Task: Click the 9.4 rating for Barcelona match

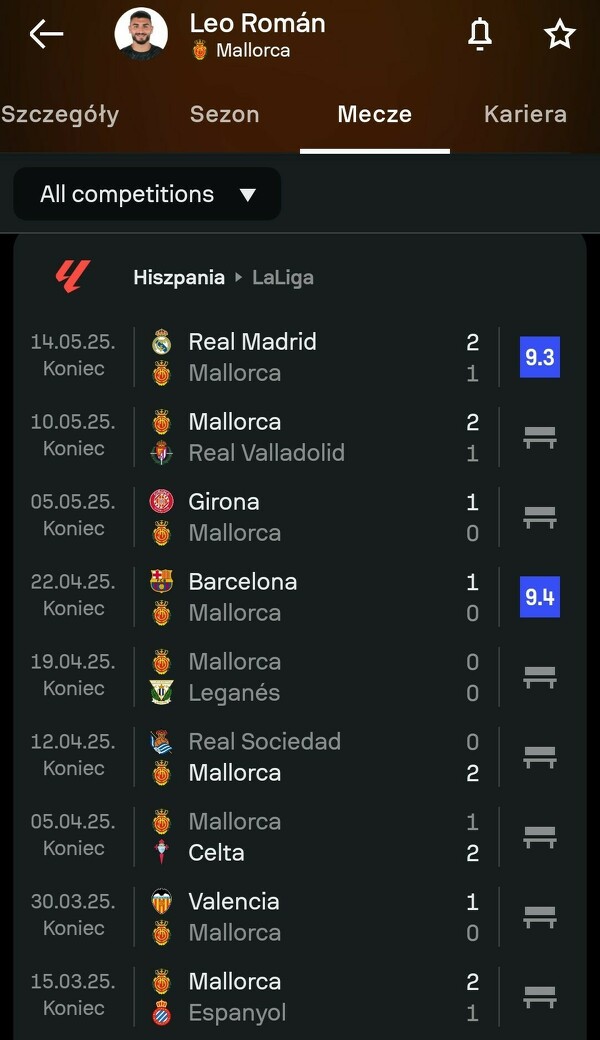Action: click(x=539, y=597)
